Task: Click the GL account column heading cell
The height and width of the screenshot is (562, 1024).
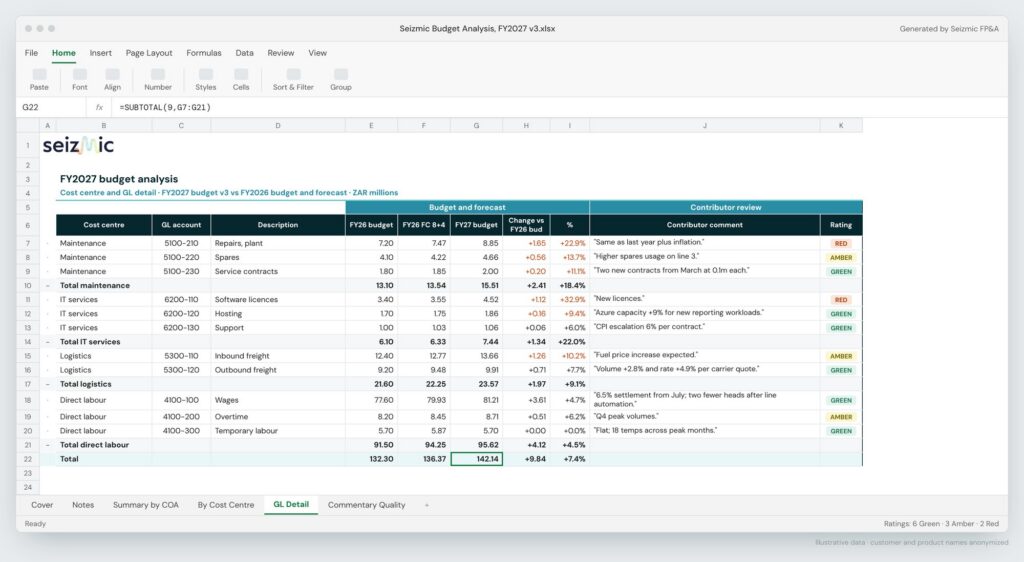Action: coord(182,225)
